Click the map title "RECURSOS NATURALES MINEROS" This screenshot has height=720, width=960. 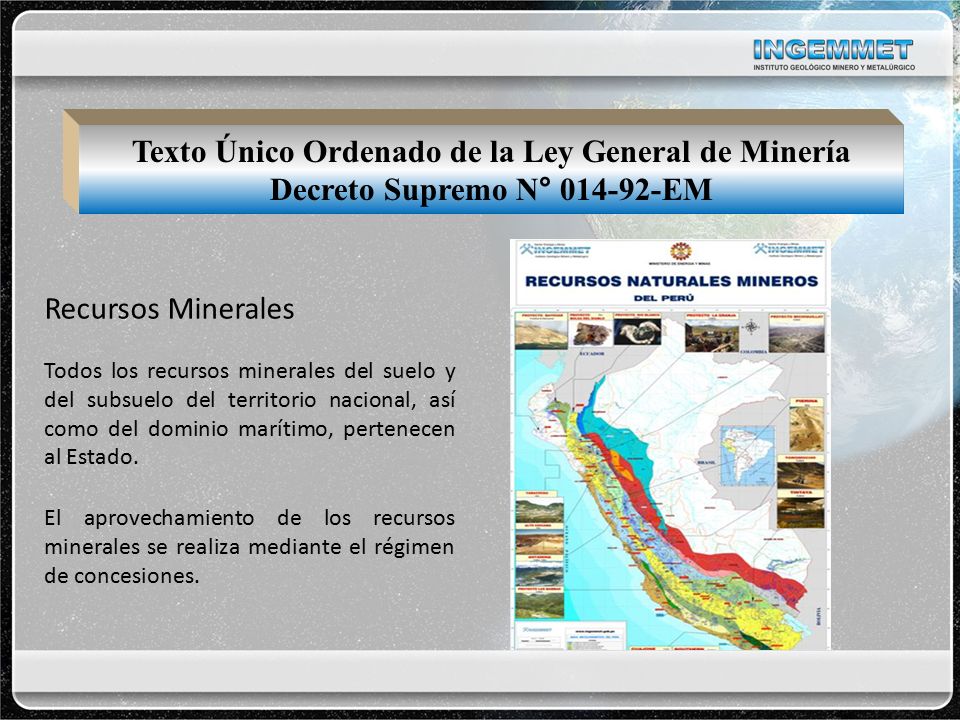coord(672,281)
